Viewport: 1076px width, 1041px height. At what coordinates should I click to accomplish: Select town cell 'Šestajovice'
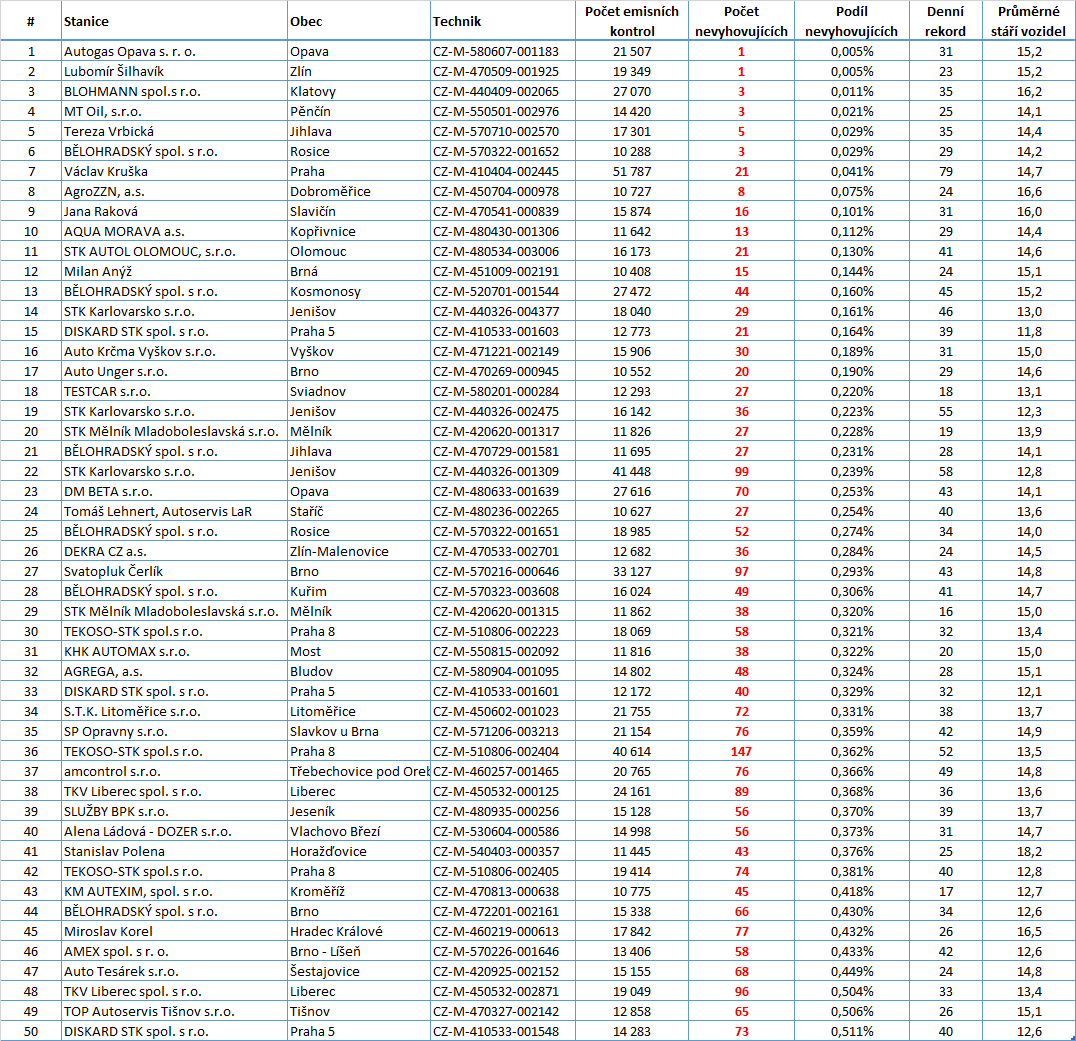[359, 971]
